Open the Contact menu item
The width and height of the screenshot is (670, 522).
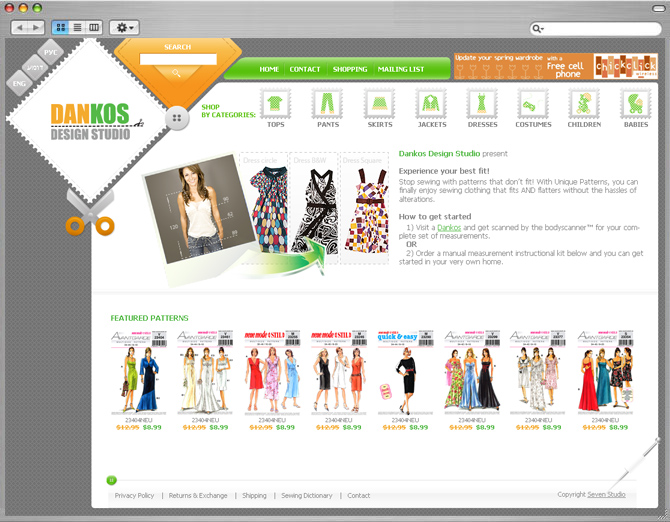pyautogui.click(x=305, y=69)
